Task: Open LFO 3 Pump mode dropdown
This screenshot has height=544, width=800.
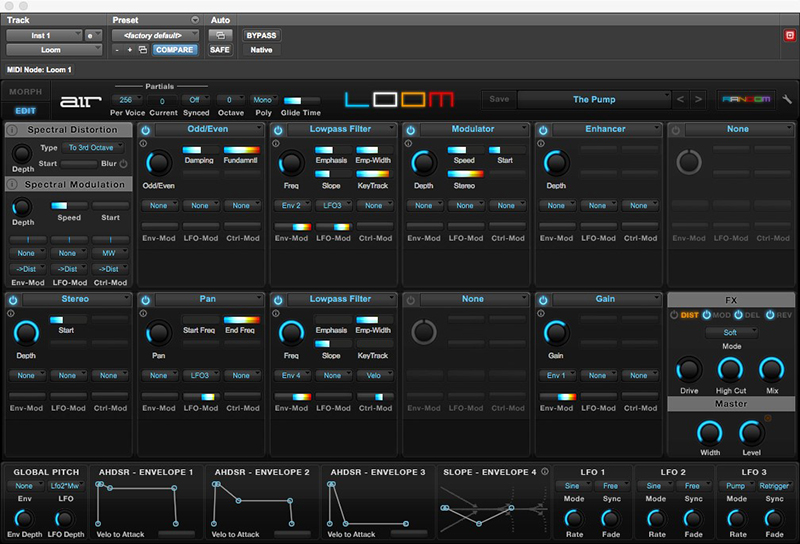Action: pyautogui.click(x=735, y=485)
